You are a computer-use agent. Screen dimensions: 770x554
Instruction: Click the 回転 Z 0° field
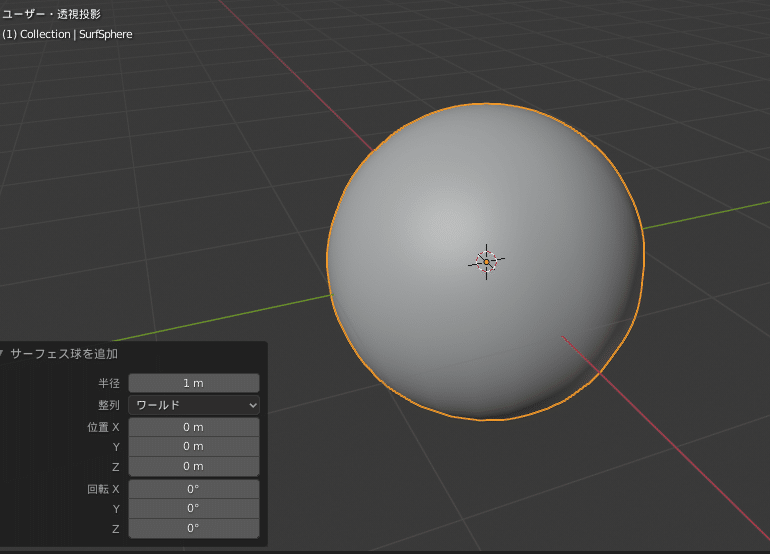[194, 528]
